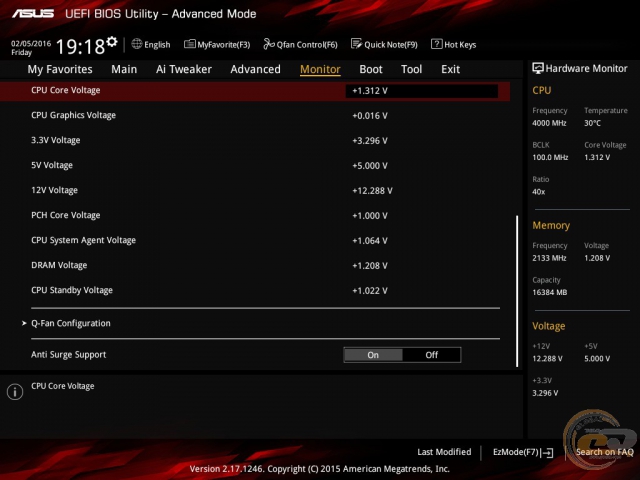Click the +0.016 V graphics voltage value
This screenshot has height=480, width=640.
[x=370, y=116]
